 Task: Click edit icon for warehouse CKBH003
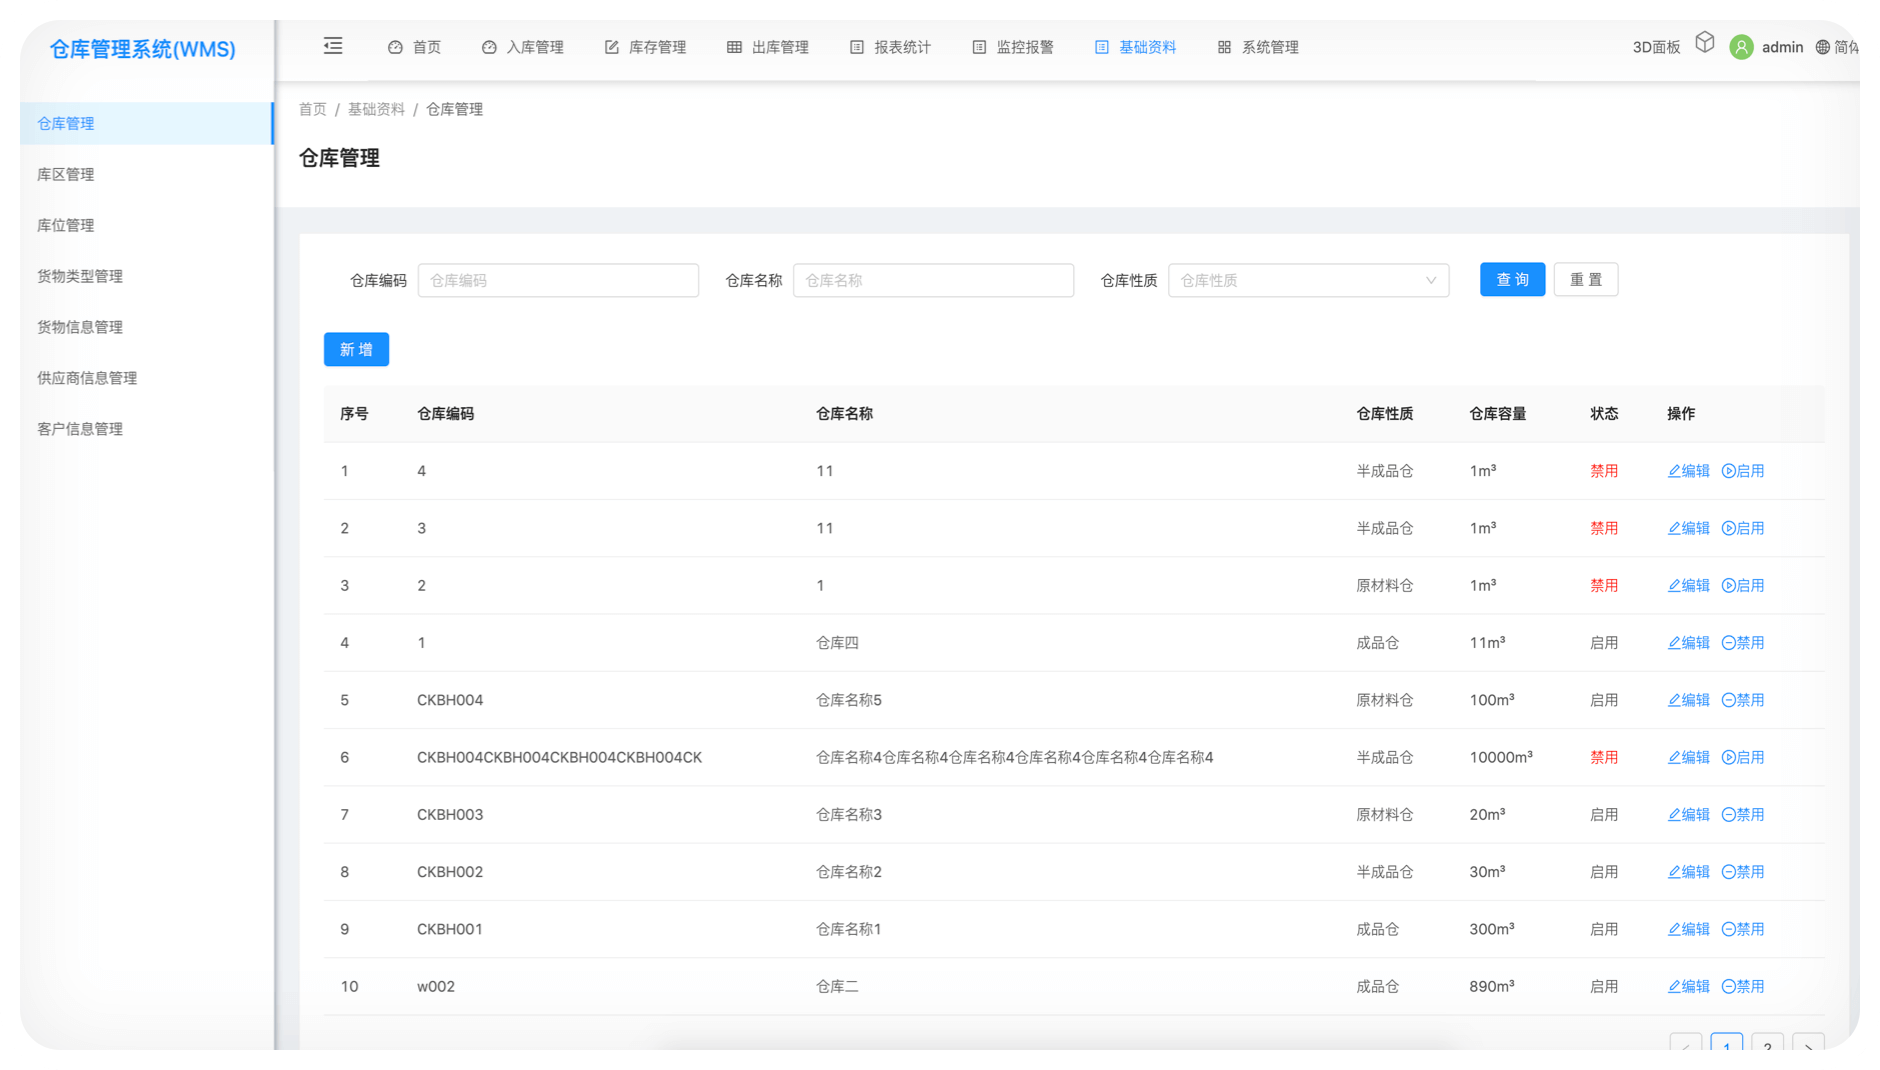(x=1674, y=815)
